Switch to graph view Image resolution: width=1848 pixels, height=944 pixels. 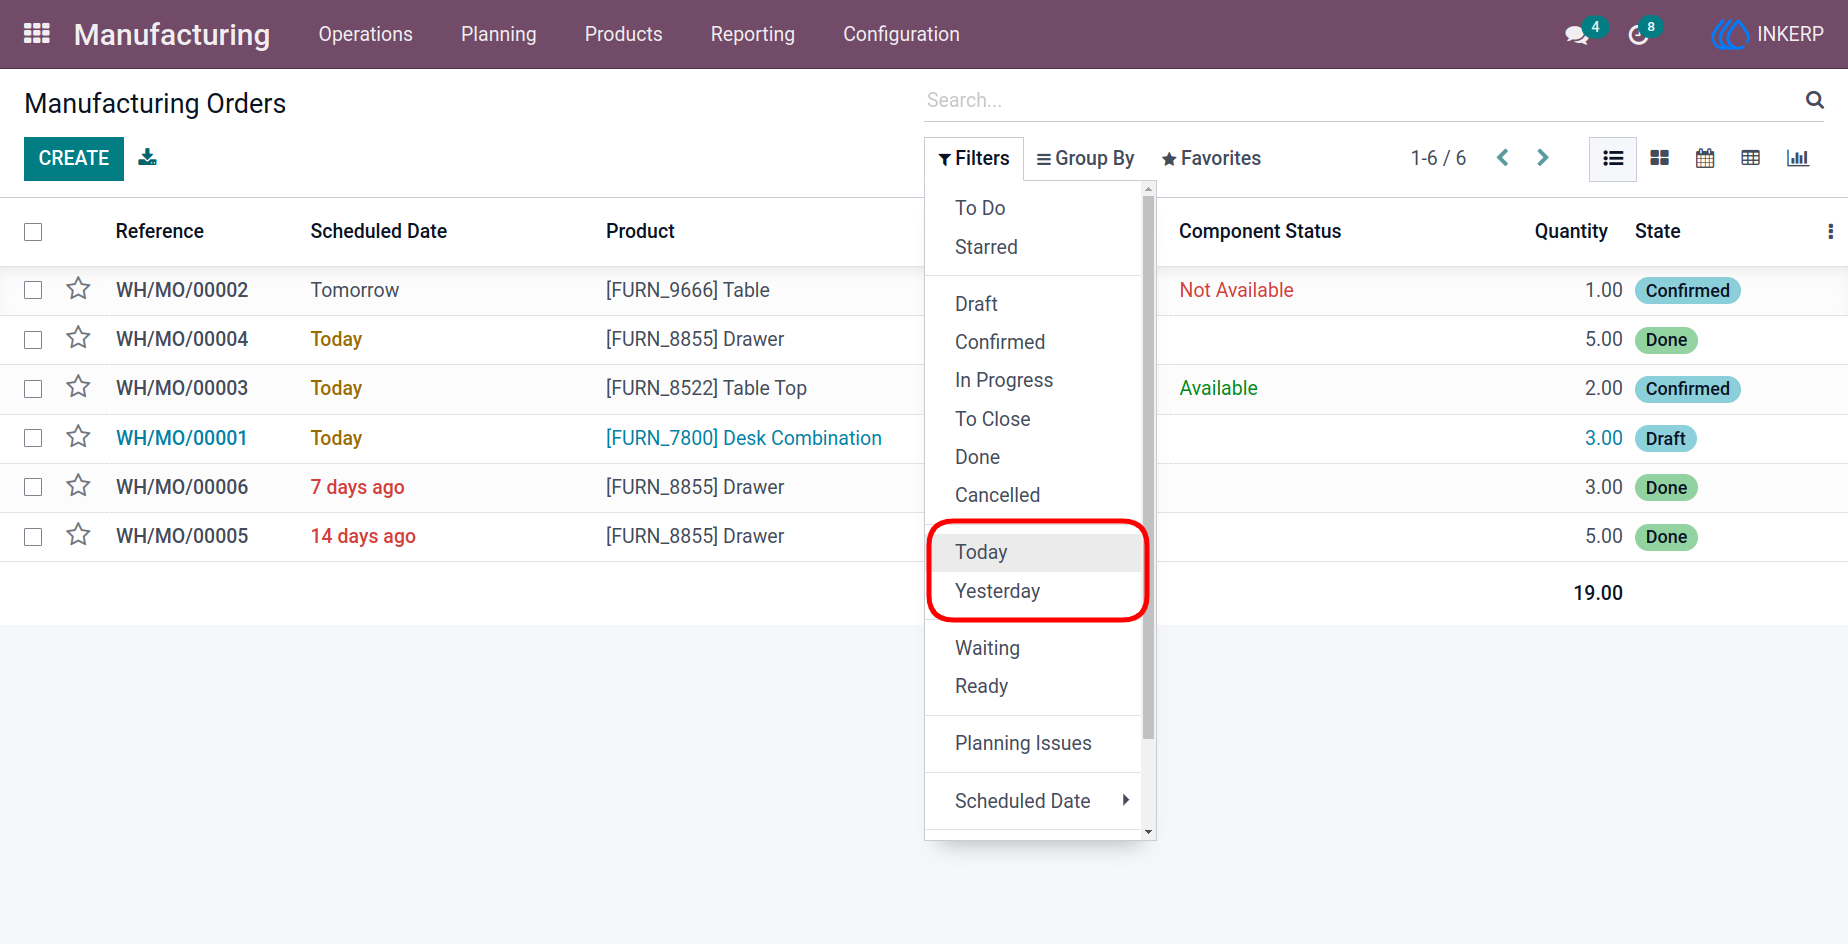point(1798,158)
